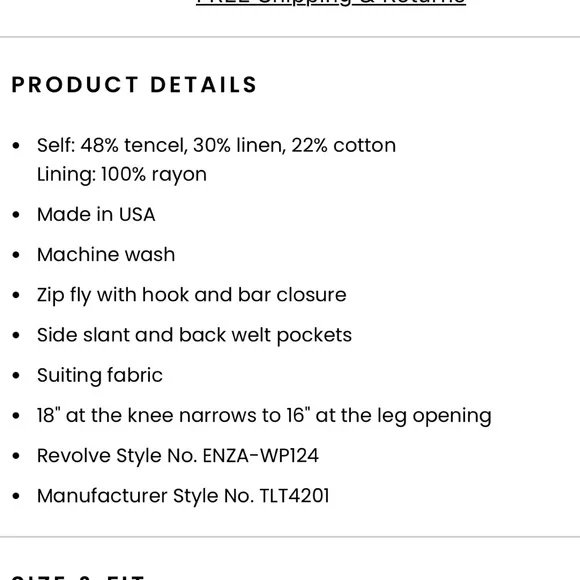Image resolution: width=580 pixels, height=580 pixels.
Task: Select the Self fabric composition text line
Action: [x=216, y=145]
